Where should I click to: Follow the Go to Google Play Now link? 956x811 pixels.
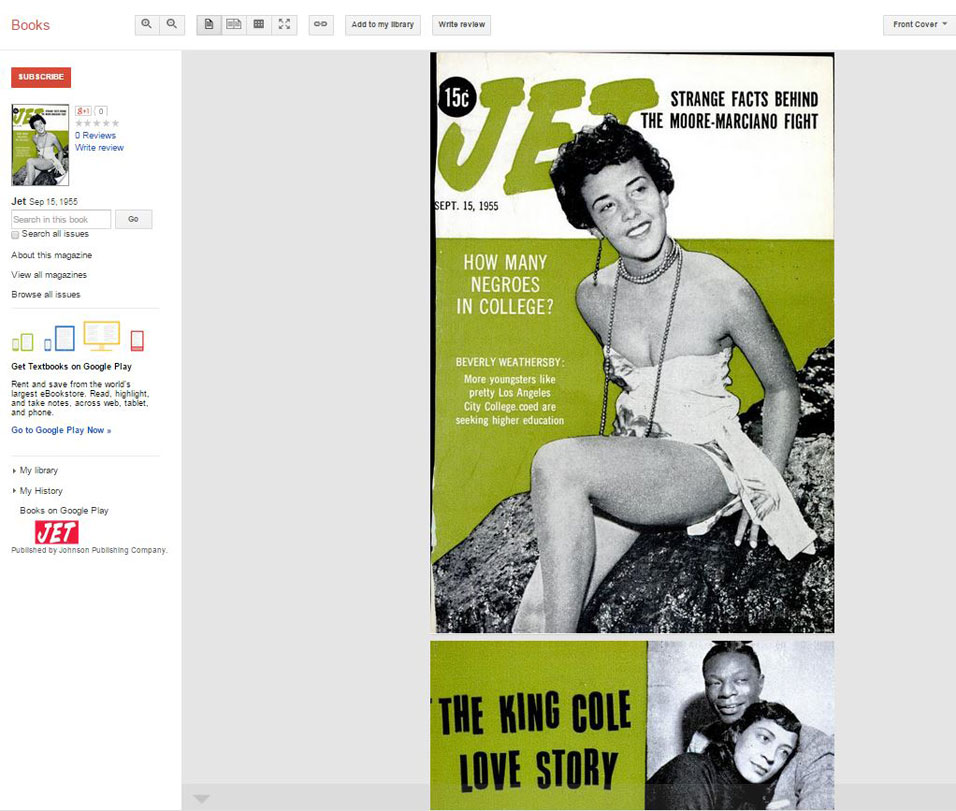point(61,430)
